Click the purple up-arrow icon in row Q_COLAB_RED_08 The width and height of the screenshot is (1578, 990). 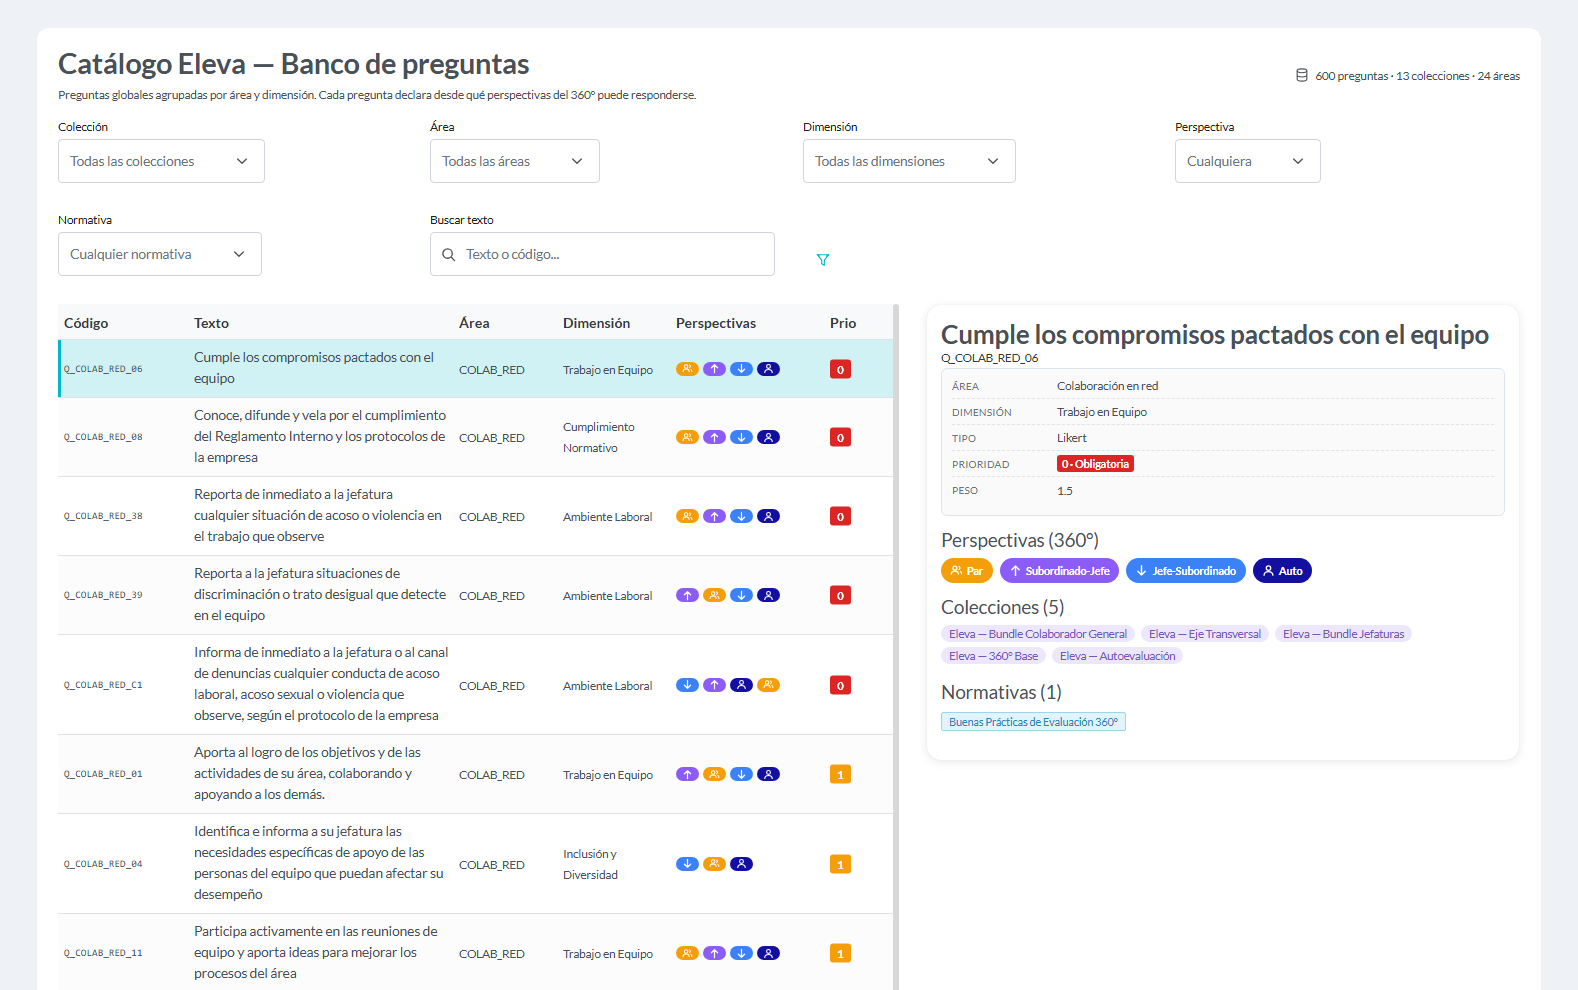point(714,437)
